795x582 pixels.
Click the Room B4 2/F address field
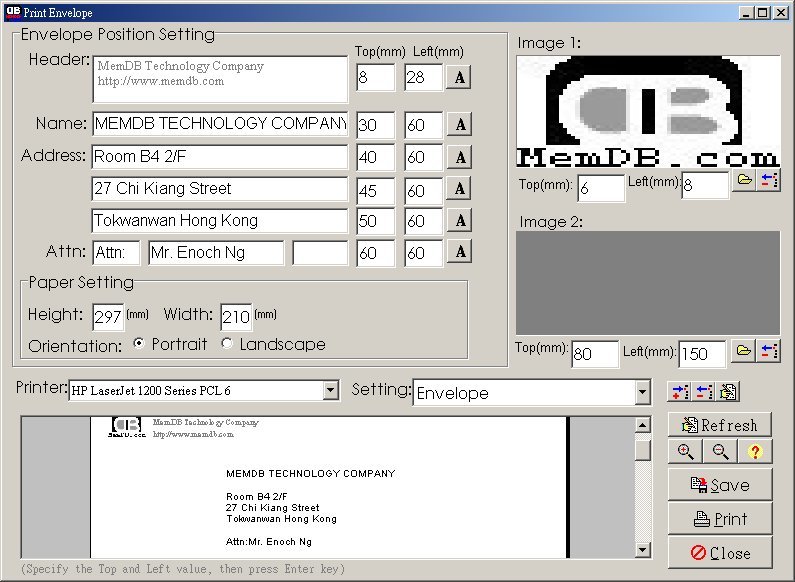pyautogui.click(x=220, y=157)
